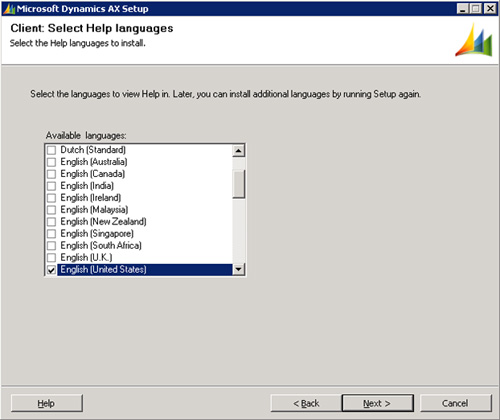This screenshot has width=500, height=420.
Task: Click the Microsoft Dynamics logo in header
Action: click(x=474, y=40)
